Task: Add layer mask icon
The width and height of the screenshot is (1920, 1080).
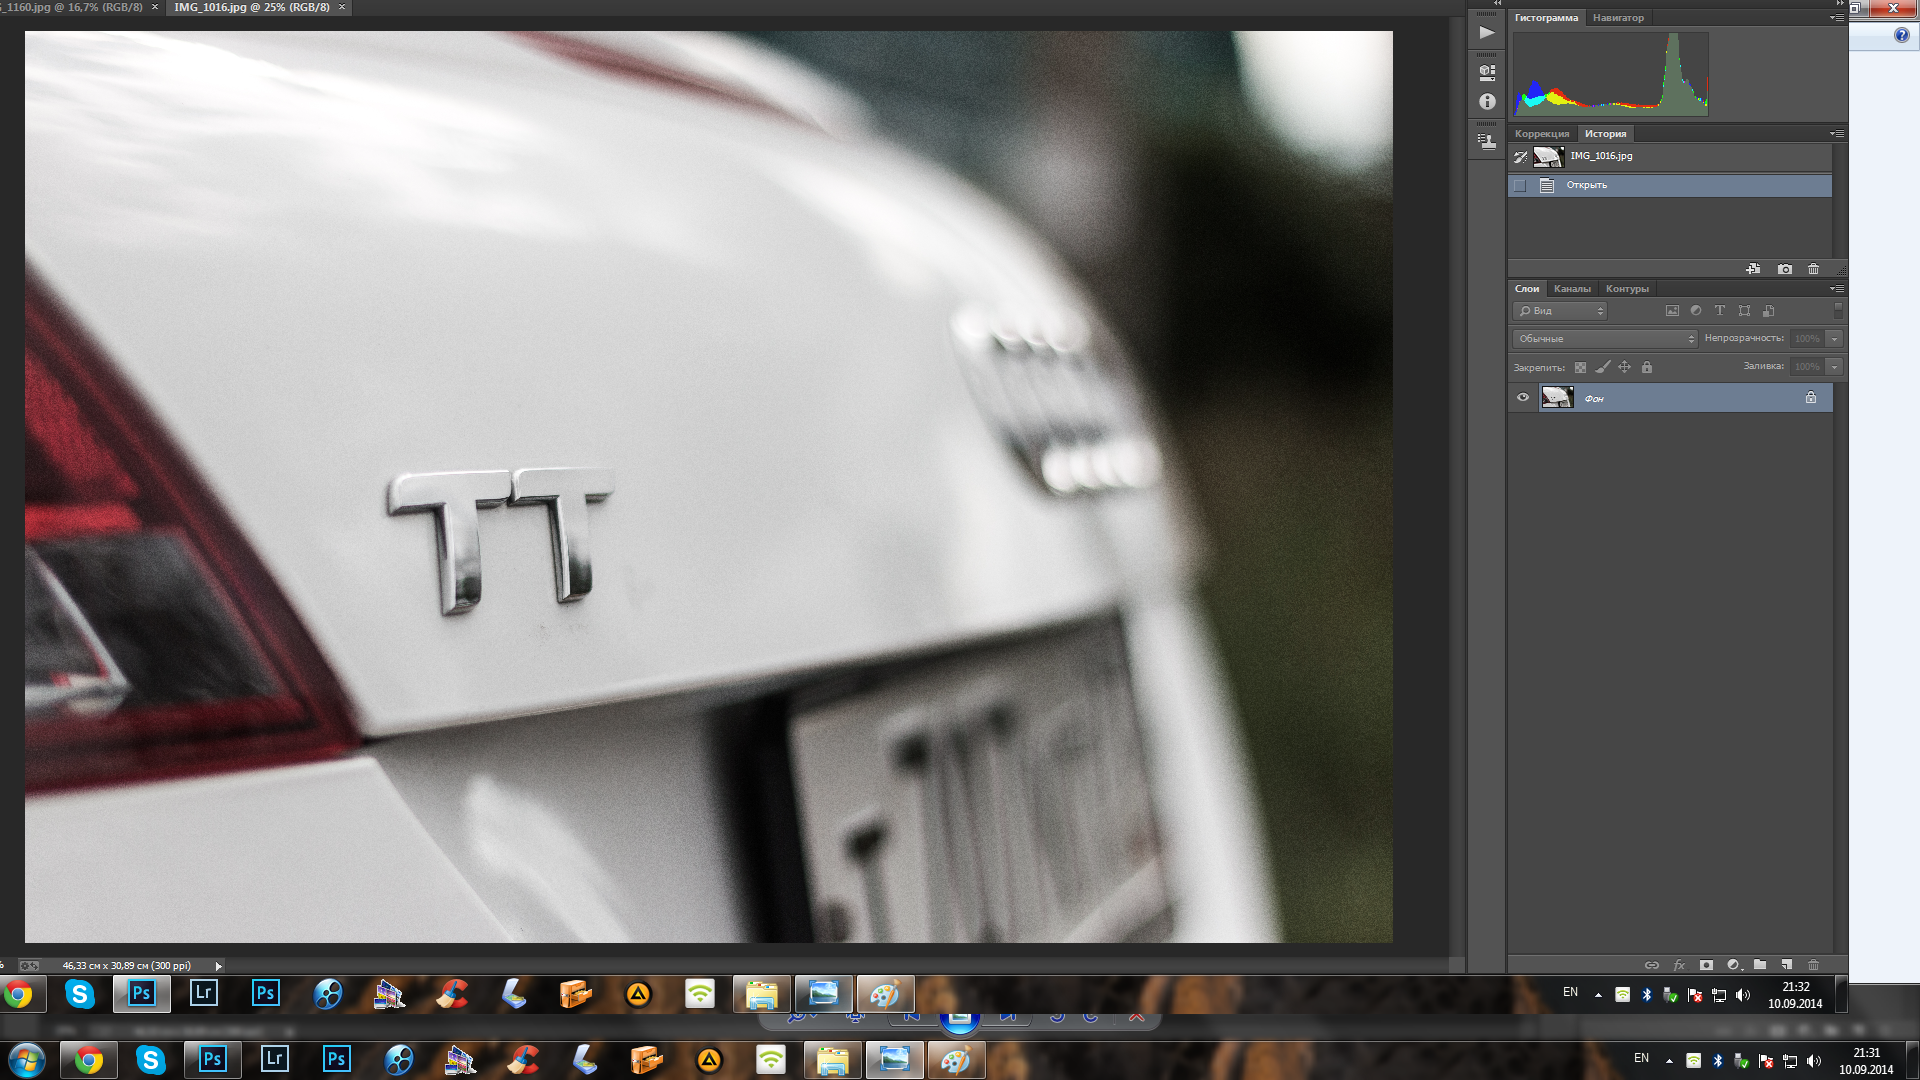Action: click(1706, 965)
